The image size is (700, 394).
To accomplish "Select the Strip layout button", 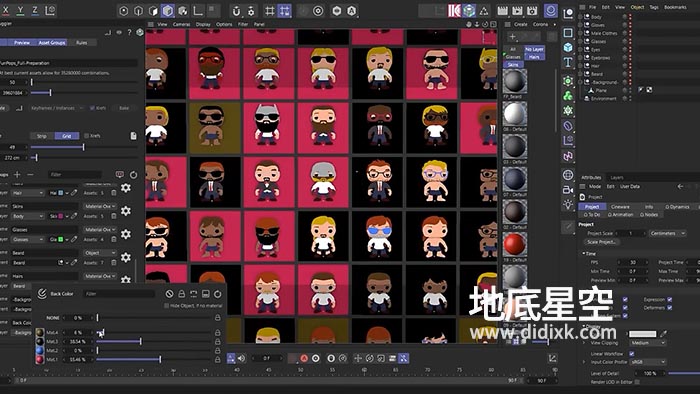I will (42, 136).
